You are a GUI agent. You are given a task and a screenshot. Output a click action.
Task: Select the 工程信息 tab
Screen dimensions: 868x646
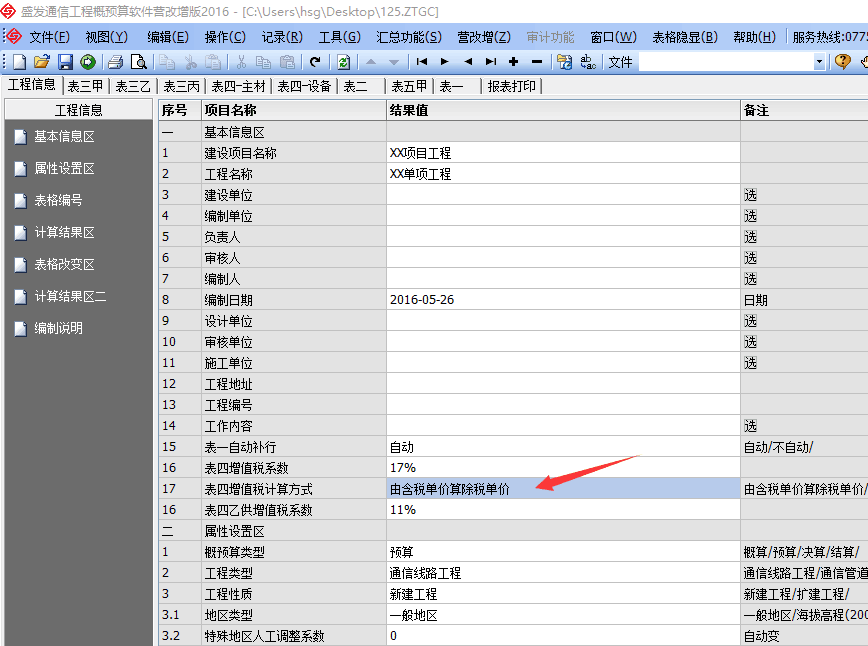32,85
